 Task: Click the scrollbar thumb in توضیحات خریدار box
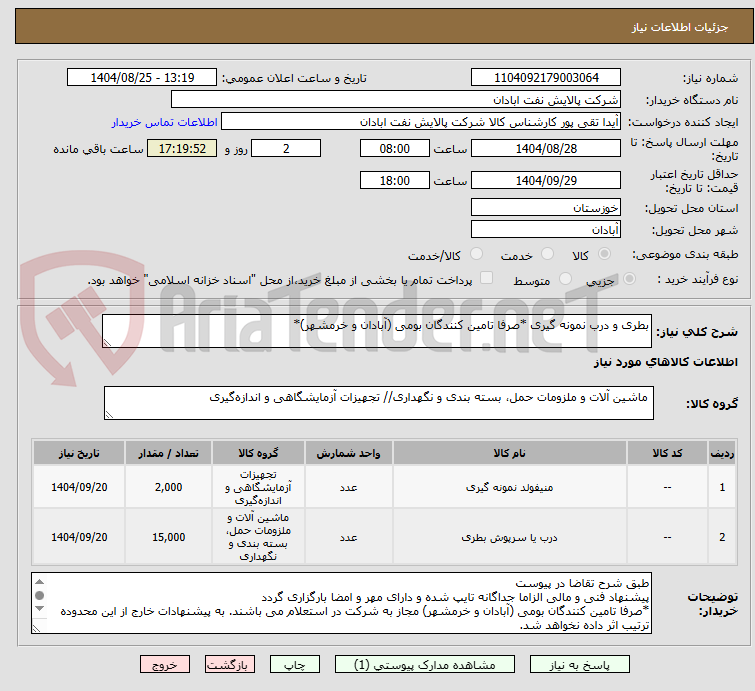click(x=39, y=595)
